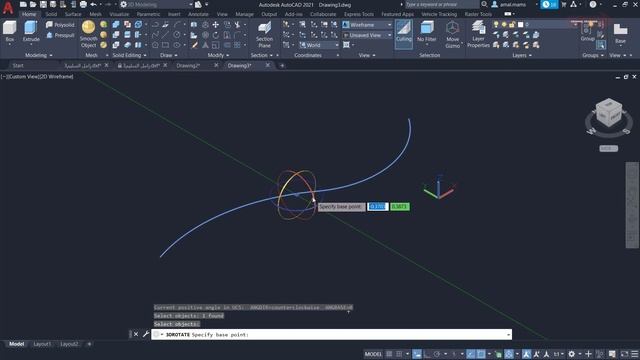Toggle the layer on/off lightbulb icon
The image size is (640, 360).
tap(496, 25)
